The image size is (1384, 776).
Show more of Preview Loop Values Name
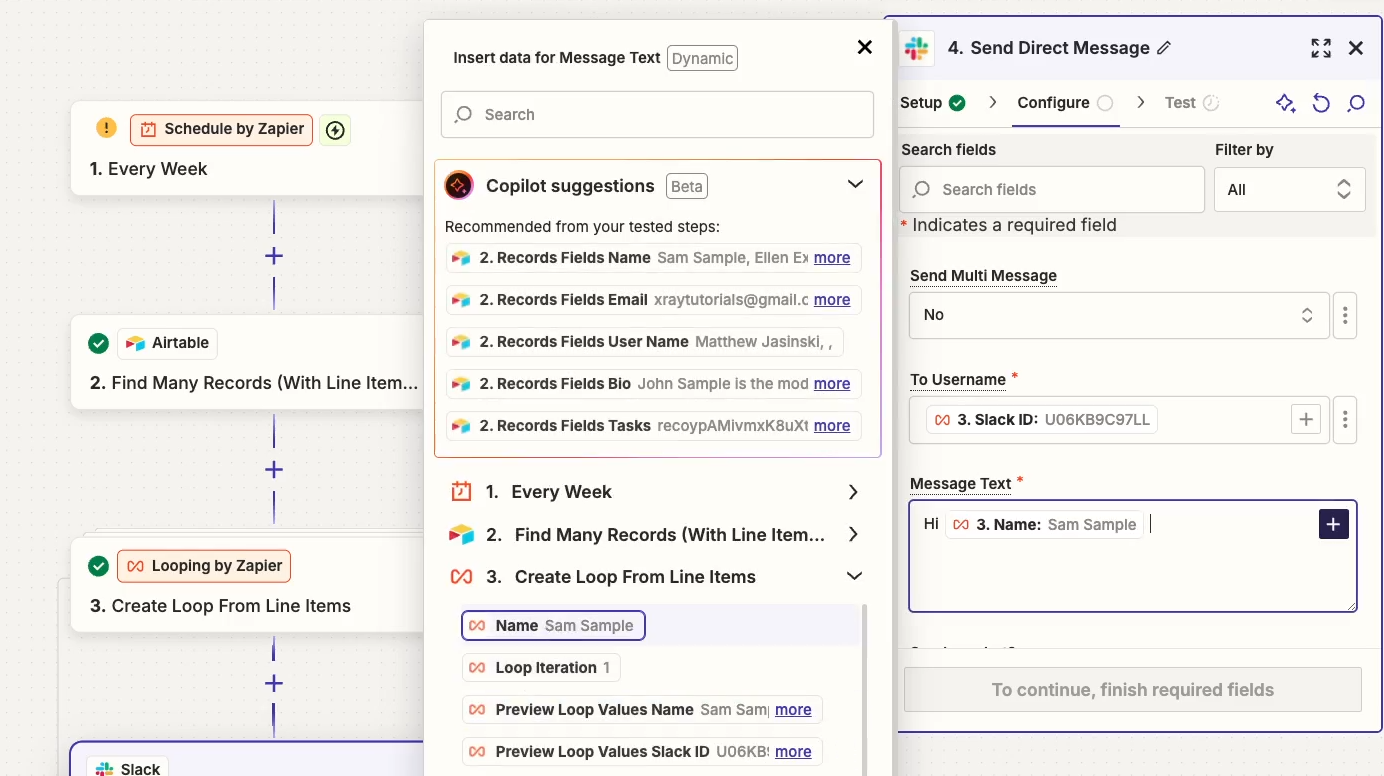(793, 710)
